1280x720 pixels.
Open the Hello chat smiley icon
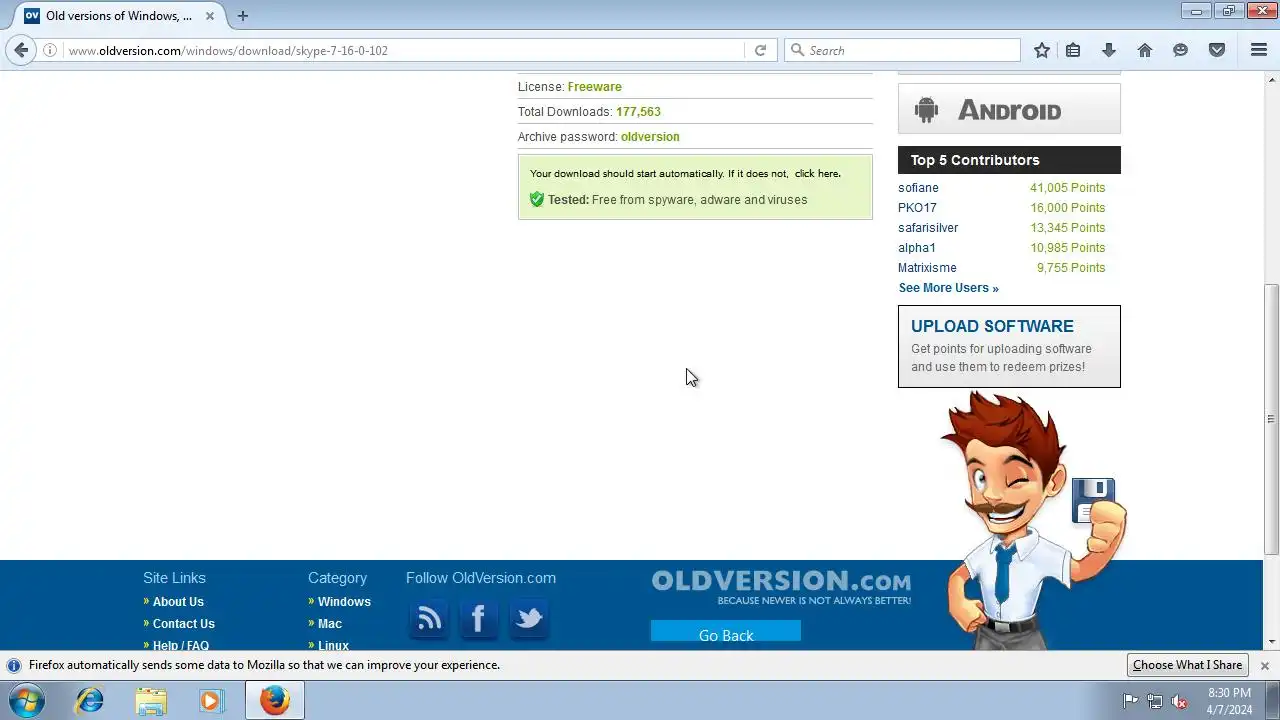[1181, 50]
